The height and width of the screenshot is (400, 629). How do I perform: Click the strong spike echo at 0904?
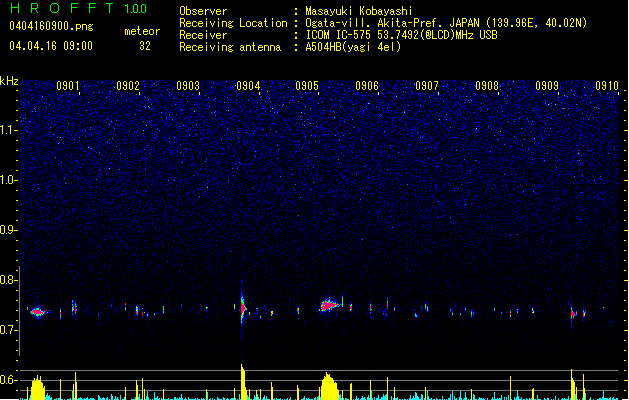[242, 308]
